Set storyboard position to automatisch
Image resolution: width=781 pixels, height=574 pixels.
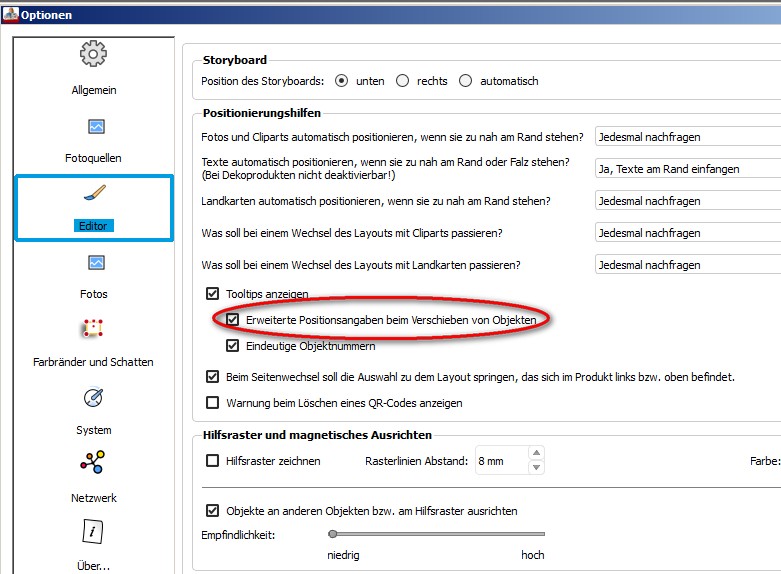tap(465, 81)
